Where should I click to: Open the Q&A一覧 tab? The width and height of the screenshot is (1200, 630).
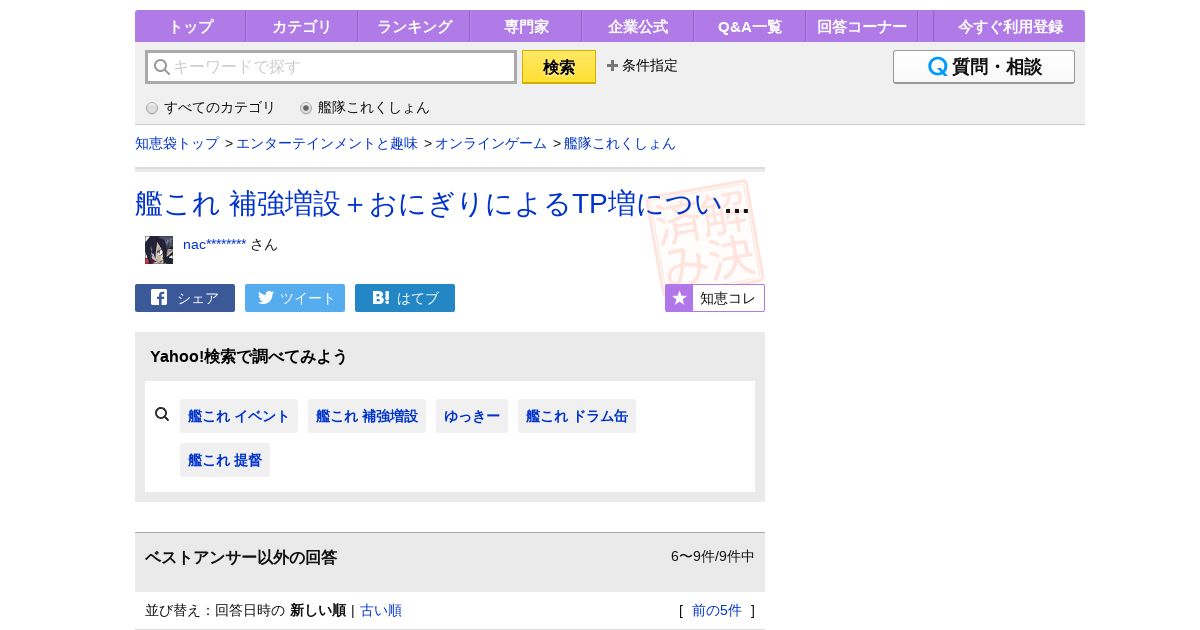click(750, 26)
